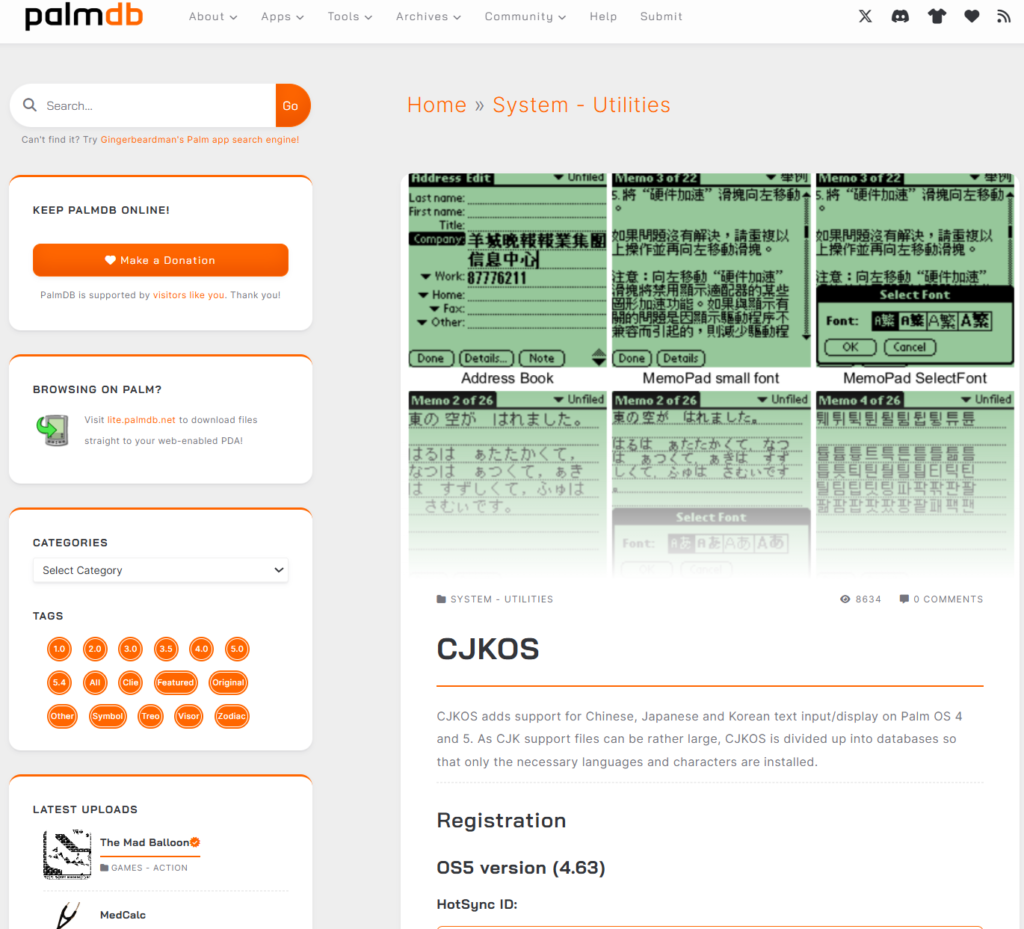Click the palmdb logo
This screenshot has height=929, width=1024.
pyautogui.click(x=84, y=16)
